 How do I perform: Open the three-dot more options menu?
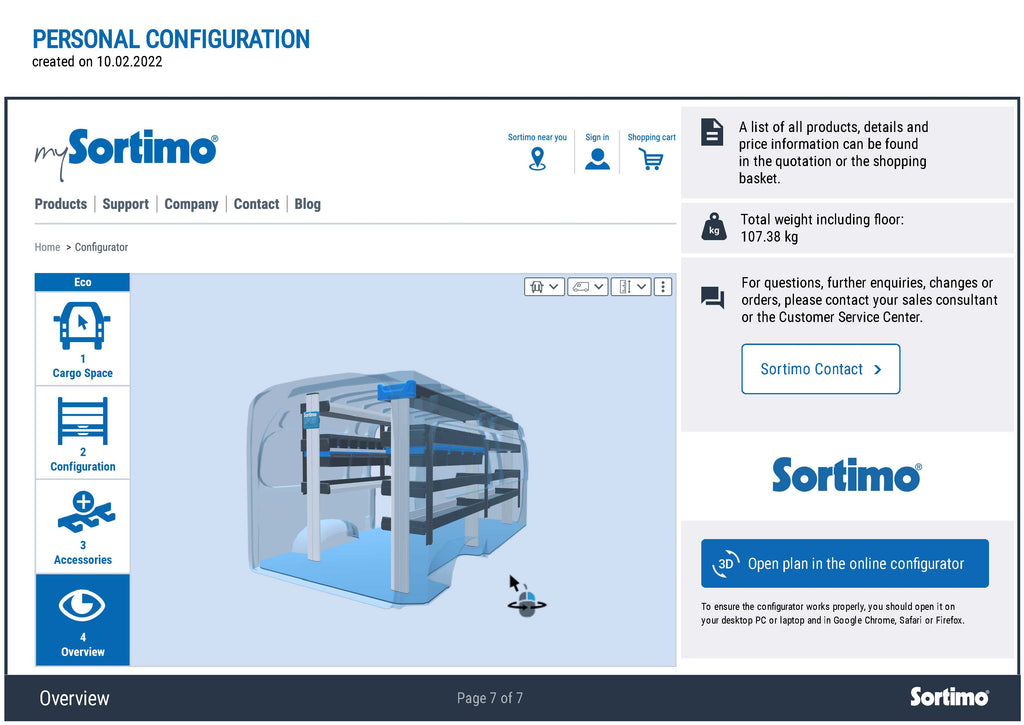click(x=663, y=287)
